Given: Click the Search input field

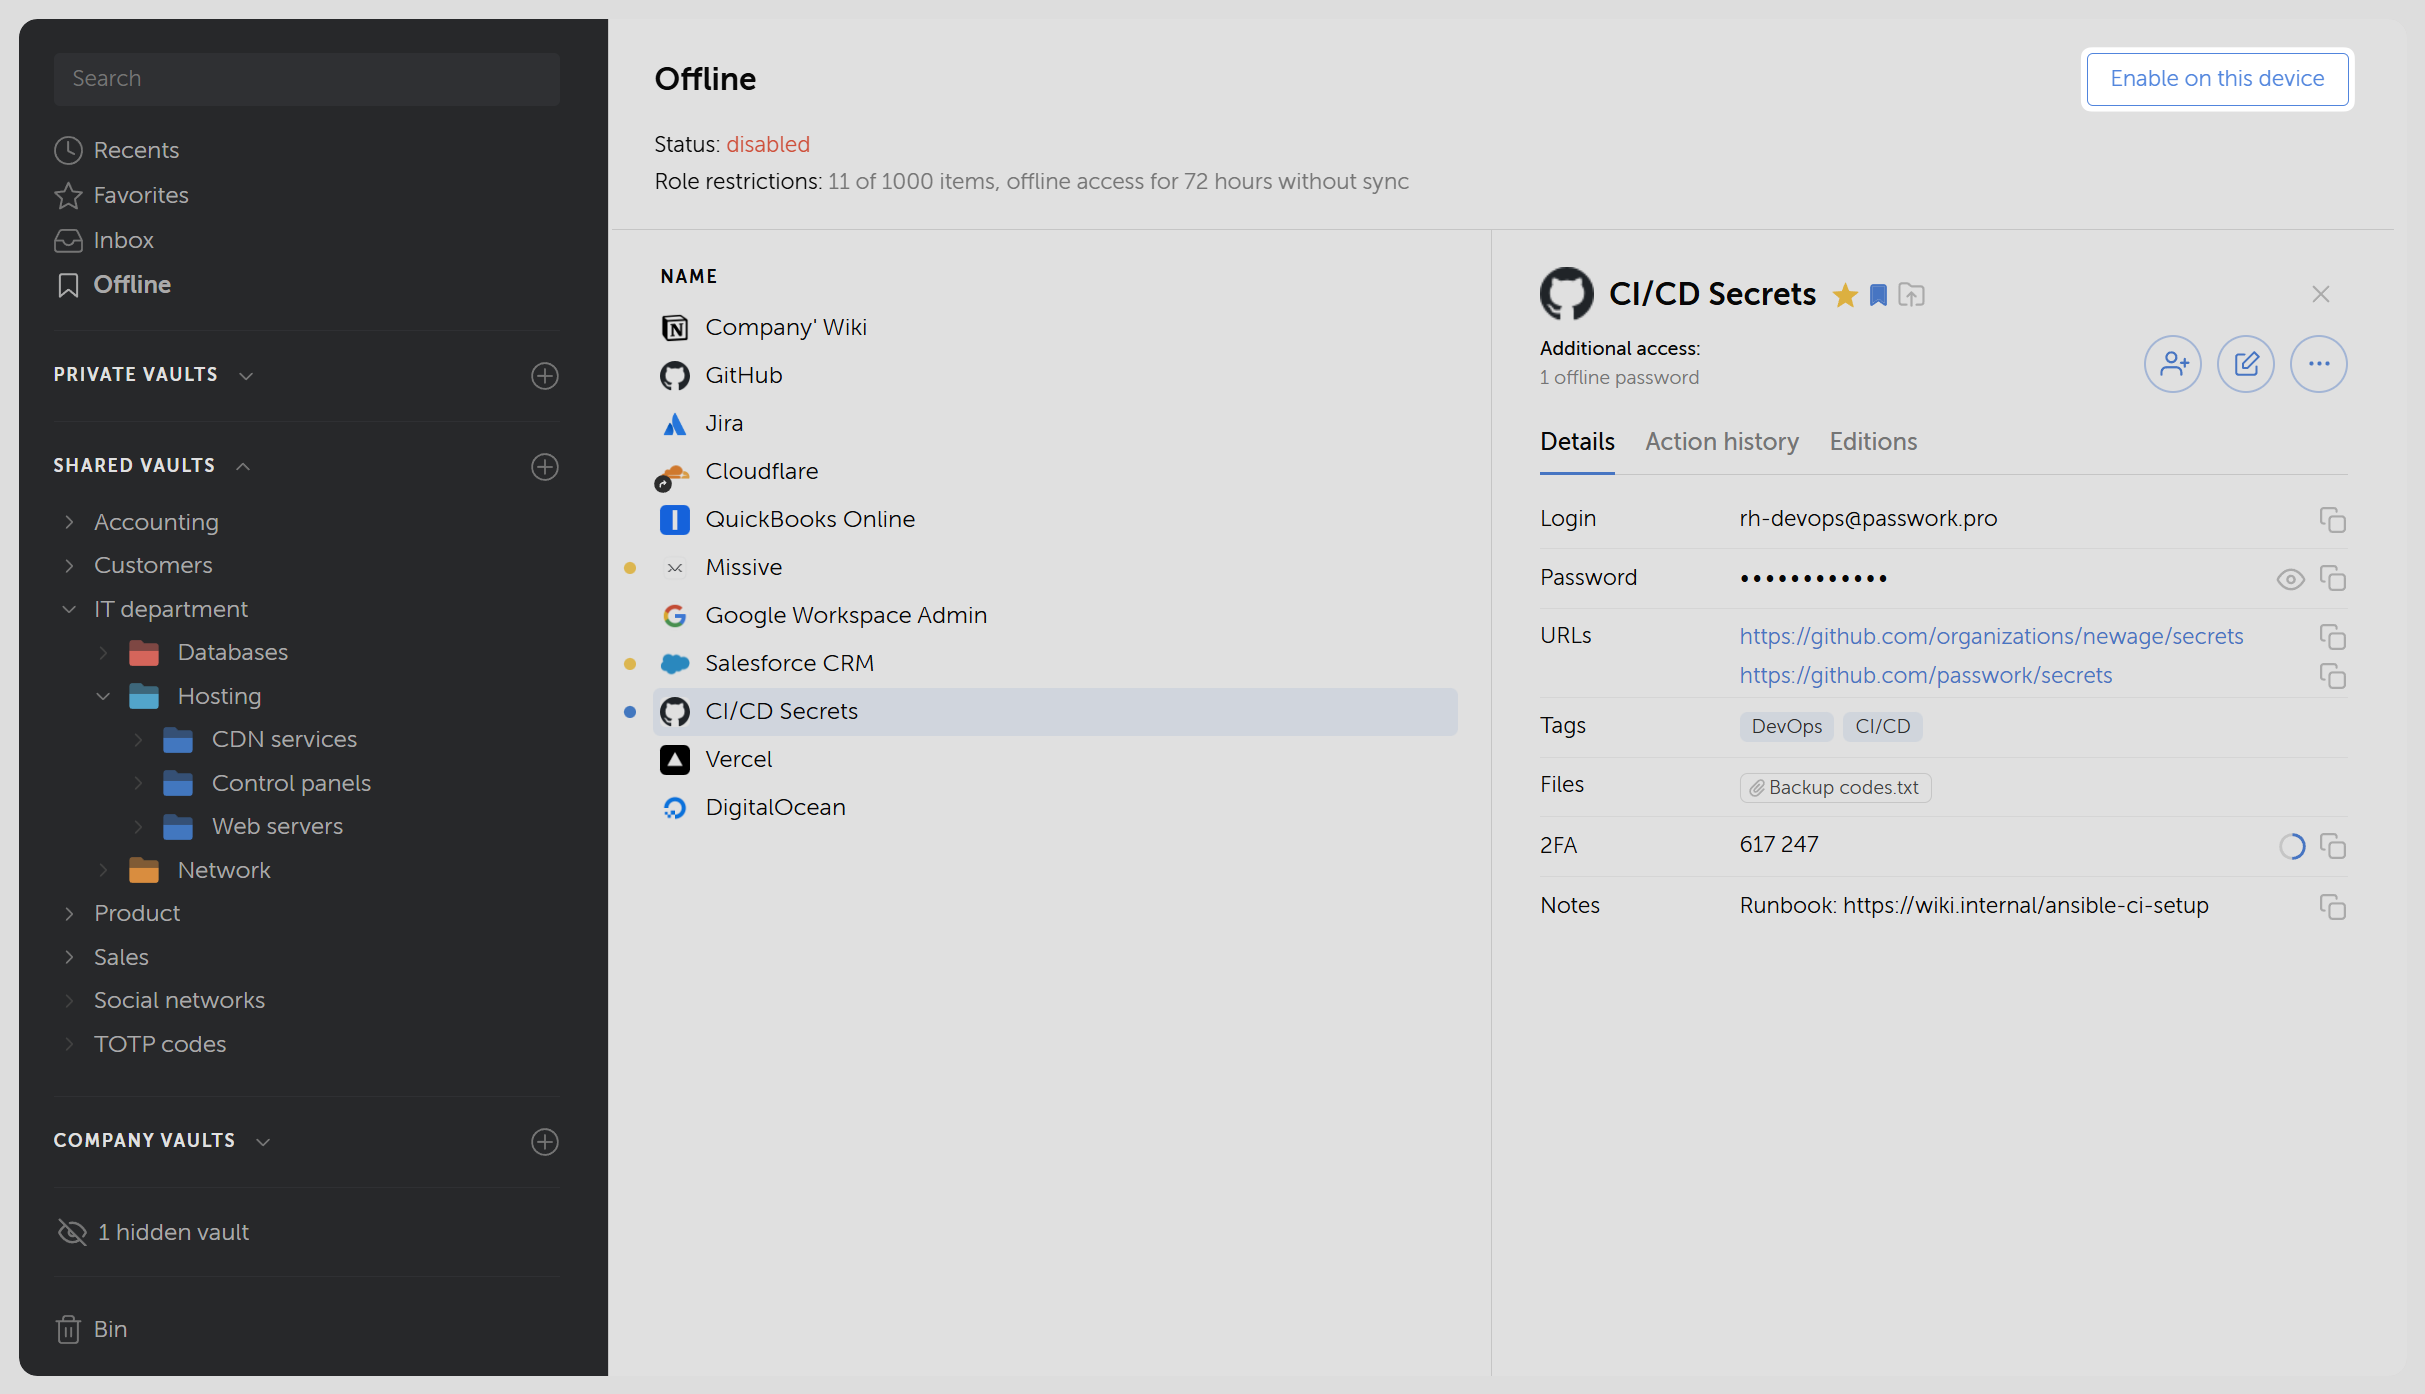Looking at the screenshot, I should [x=306, y=79].
